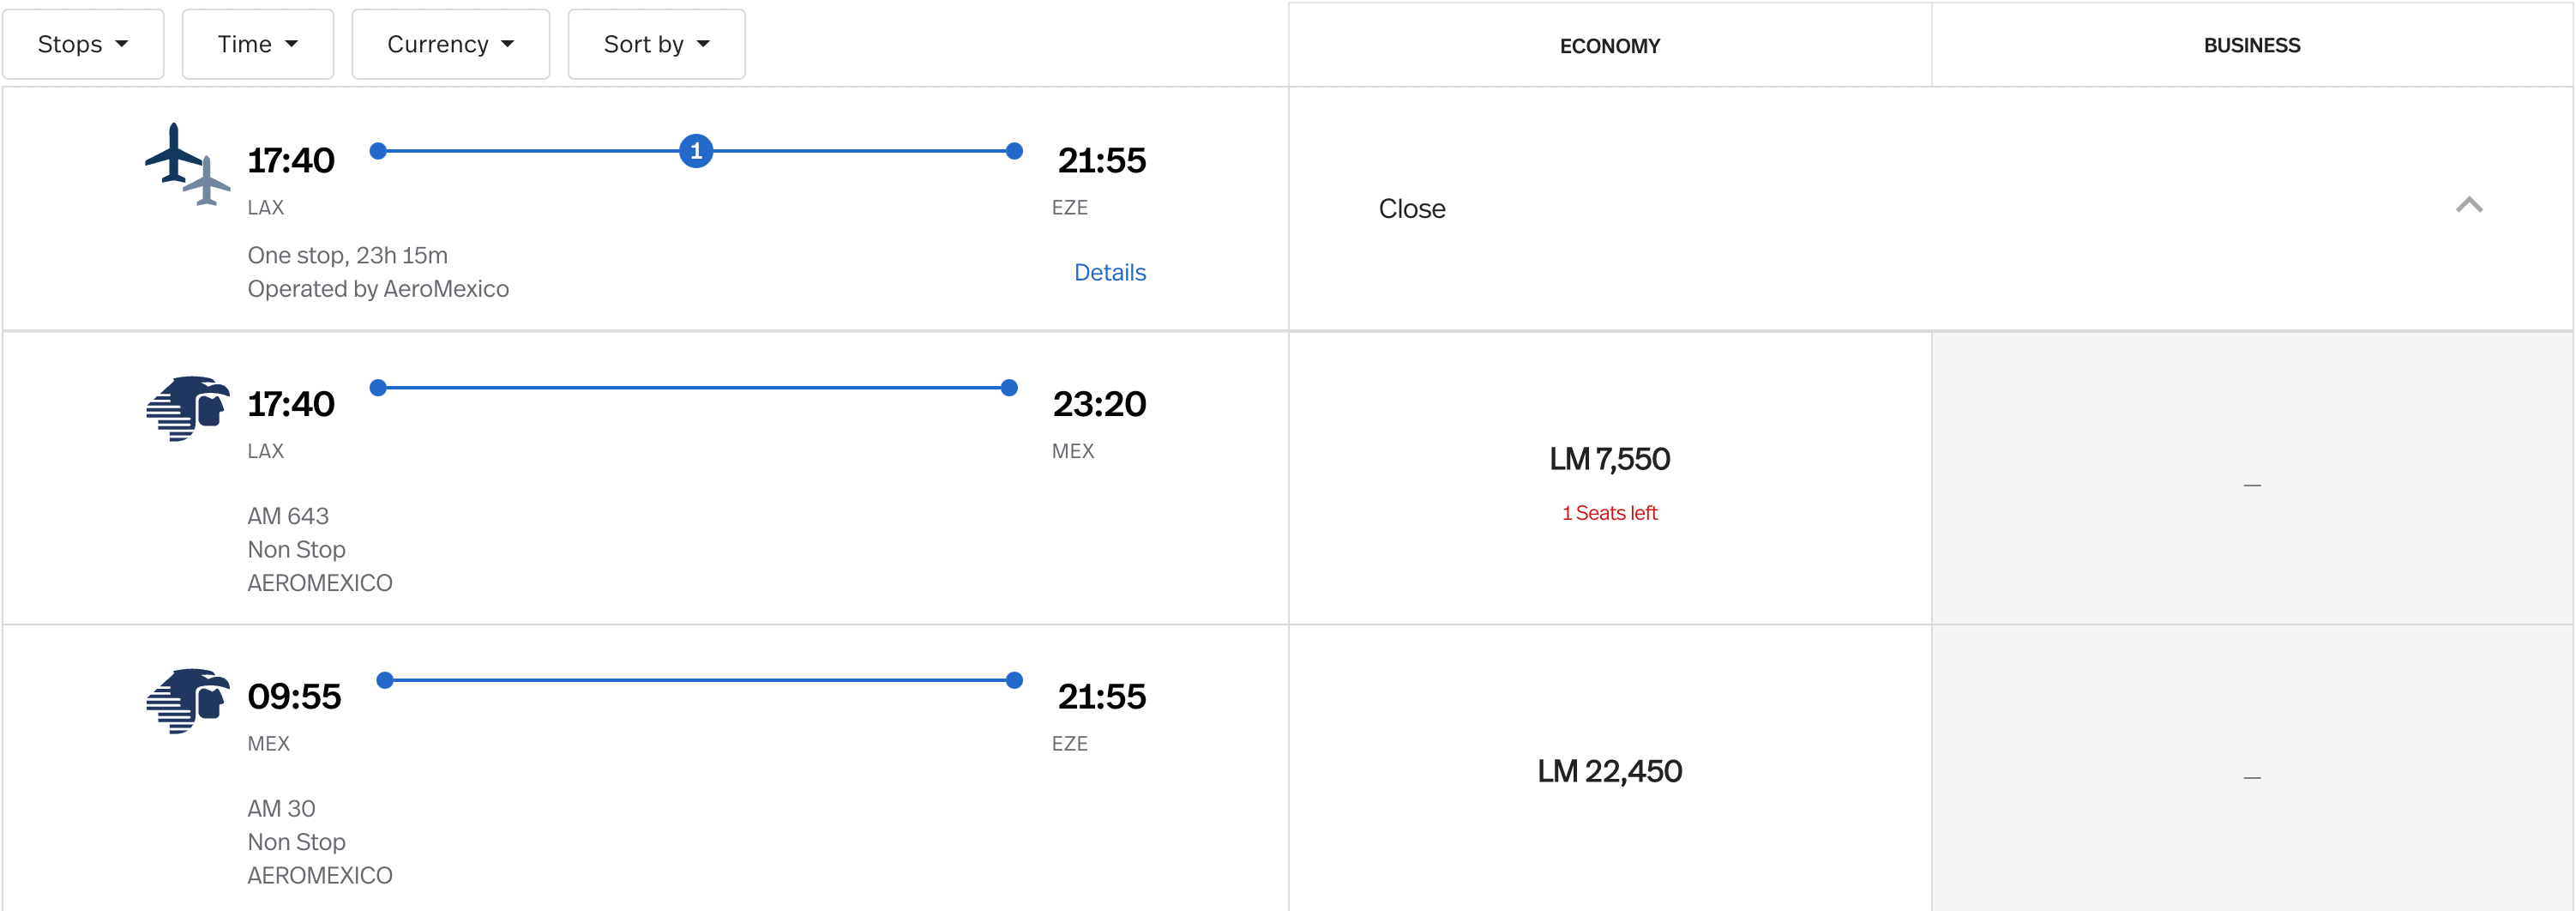The height and width of the screenshot is (911, 2576).
Task: Click the Close button in the fare panel
Action: click(1412, 208)
